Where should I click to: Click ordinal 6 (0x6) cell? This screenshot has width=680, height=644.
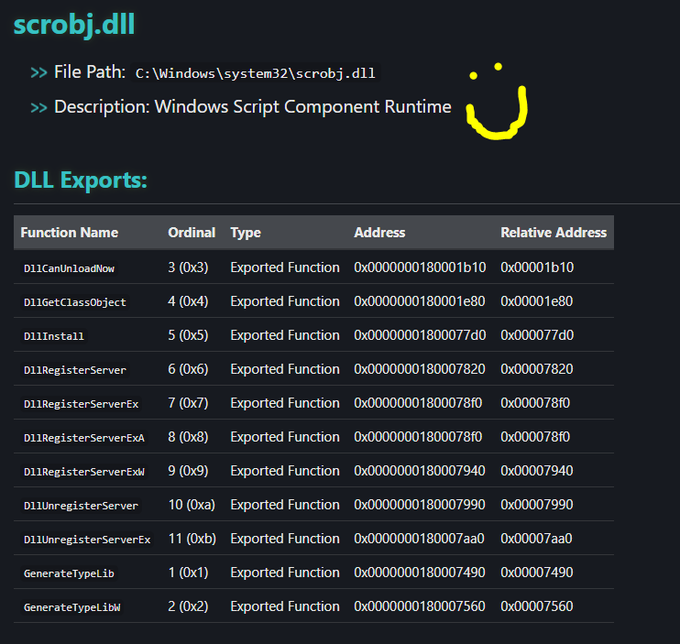(188, 369)
